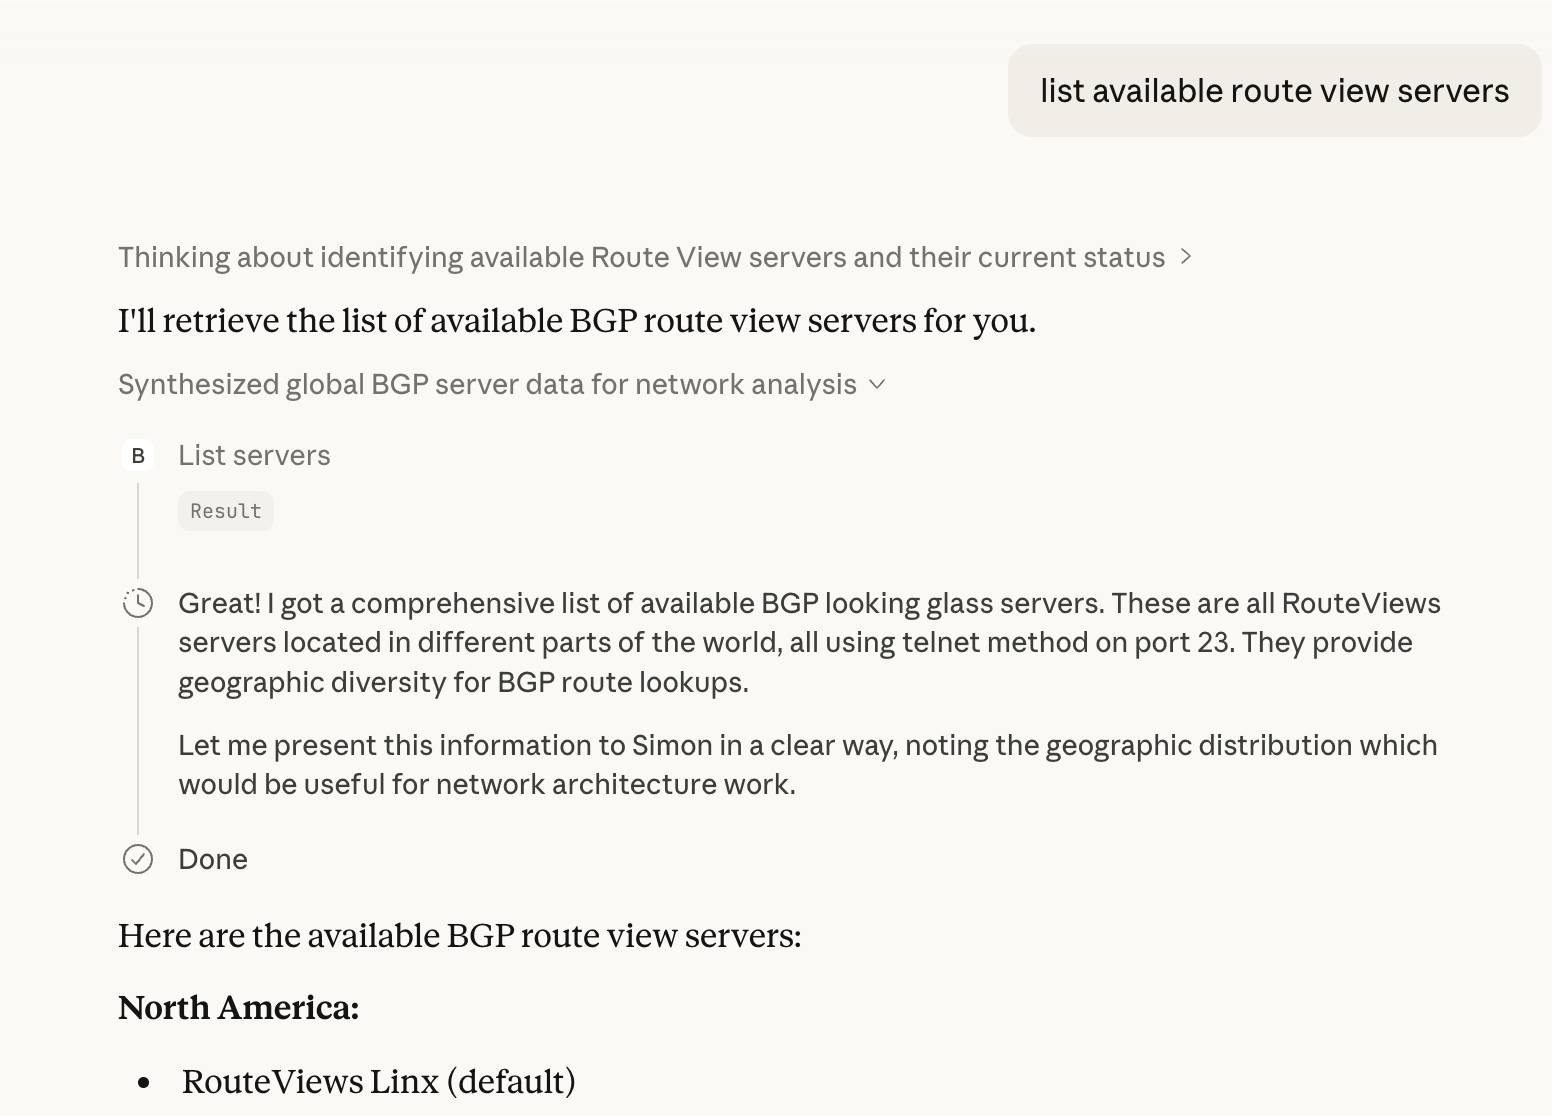Click the North America section heading
The image size is (1552, 1116).
pyautogui.click(x=239, y=1008)
